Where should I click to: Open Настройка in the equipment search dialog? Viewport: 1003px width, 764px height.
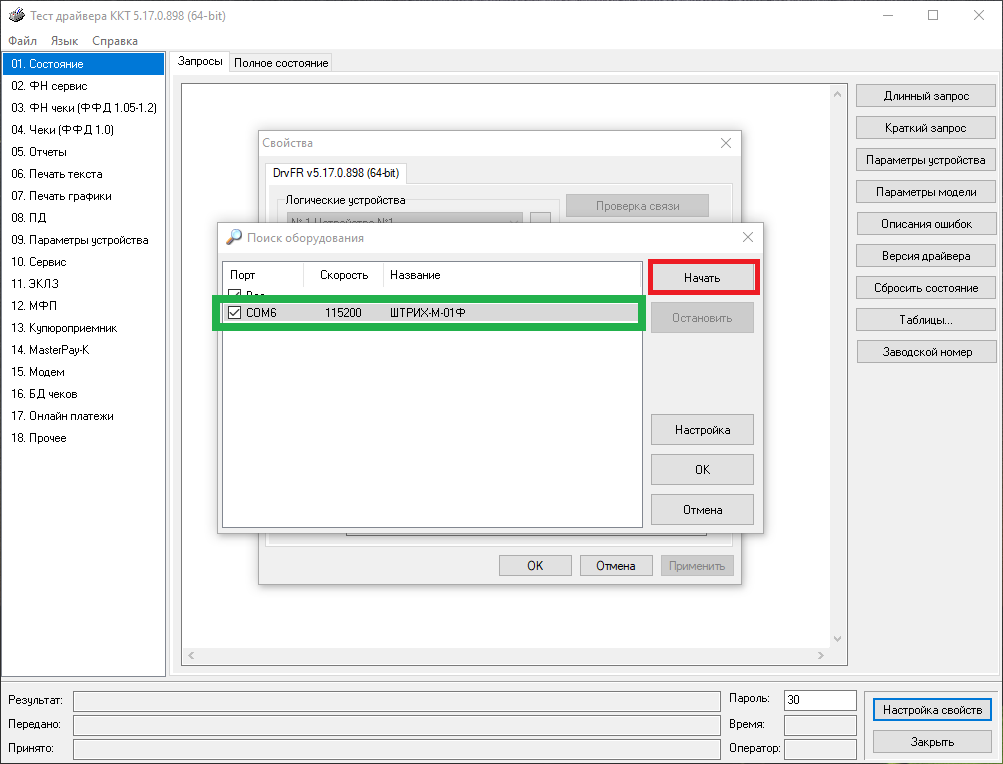point(702,430)
